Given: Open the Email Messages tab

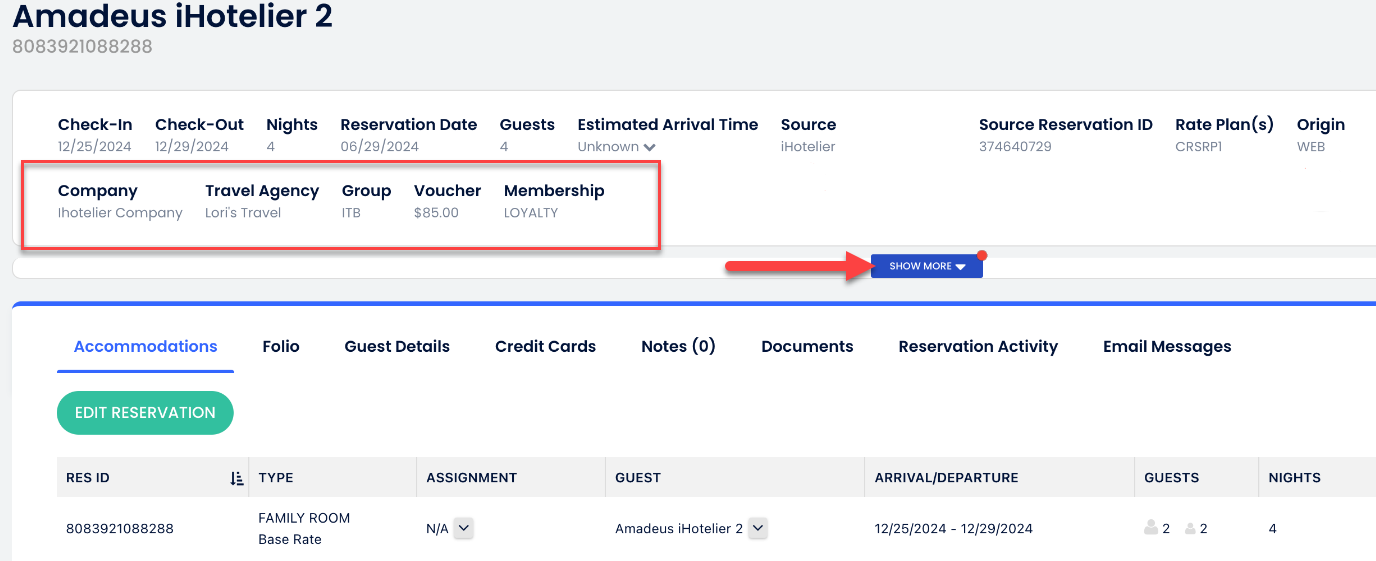Looking at the screenshot, I should (x=1167, y=347).
